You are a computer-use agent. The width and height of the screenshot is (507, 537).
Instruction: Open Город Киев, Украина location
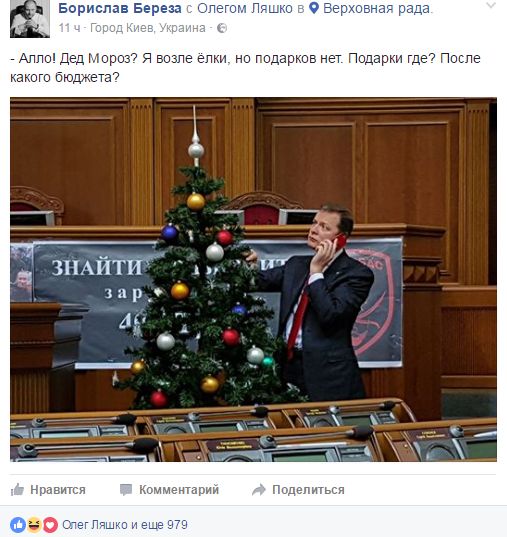(x=148, y=28)
